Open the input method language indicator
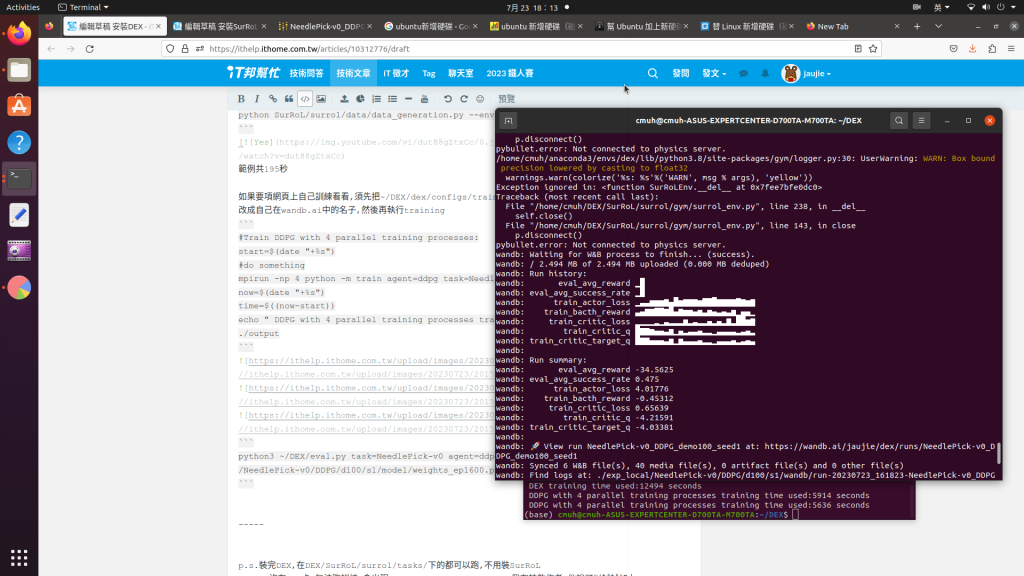This screenshot has height=576, width=1024. (x=941, y=7)
